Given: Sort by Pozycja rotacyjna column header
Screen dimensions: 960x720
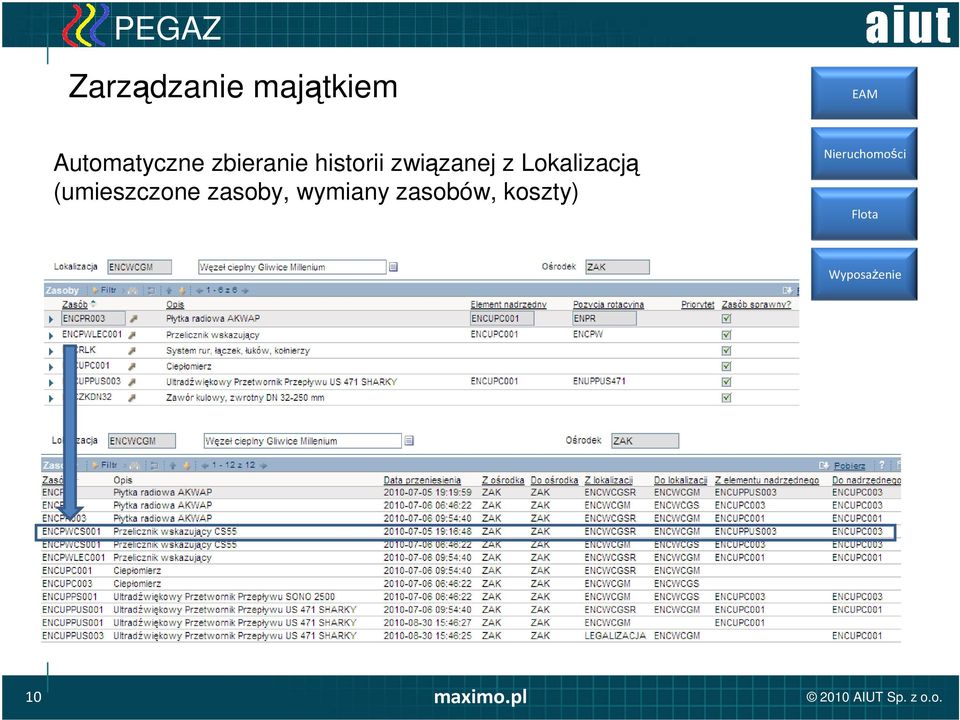Looking at the screenshot, I should (x=608, y=304).
